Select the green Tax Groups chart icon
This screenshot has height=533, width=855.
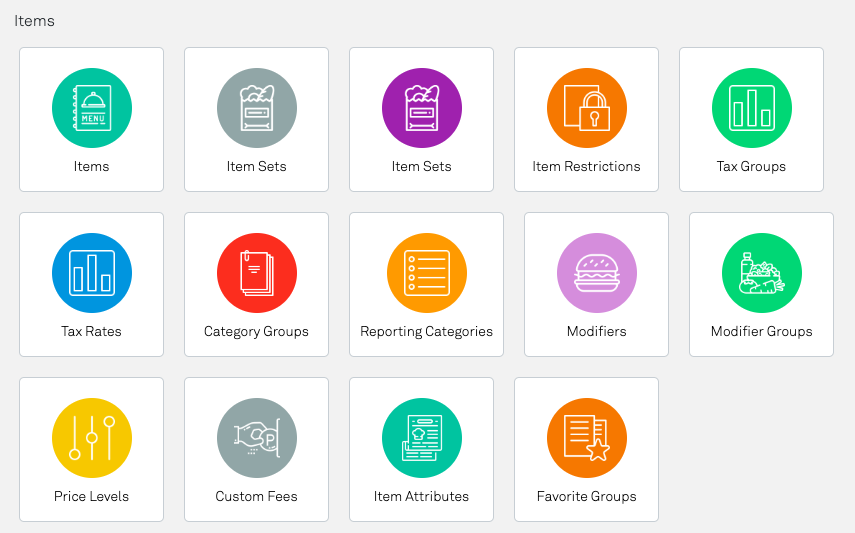(x=752, y=108)
